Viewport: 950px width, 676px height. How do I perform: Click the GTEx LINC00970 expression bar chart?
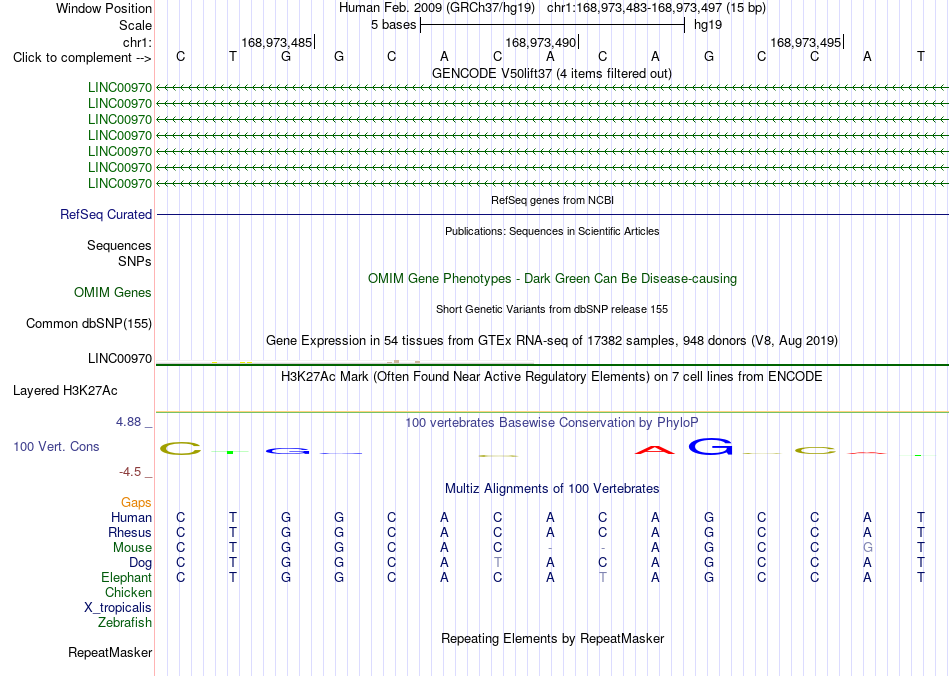coord(345,362)
